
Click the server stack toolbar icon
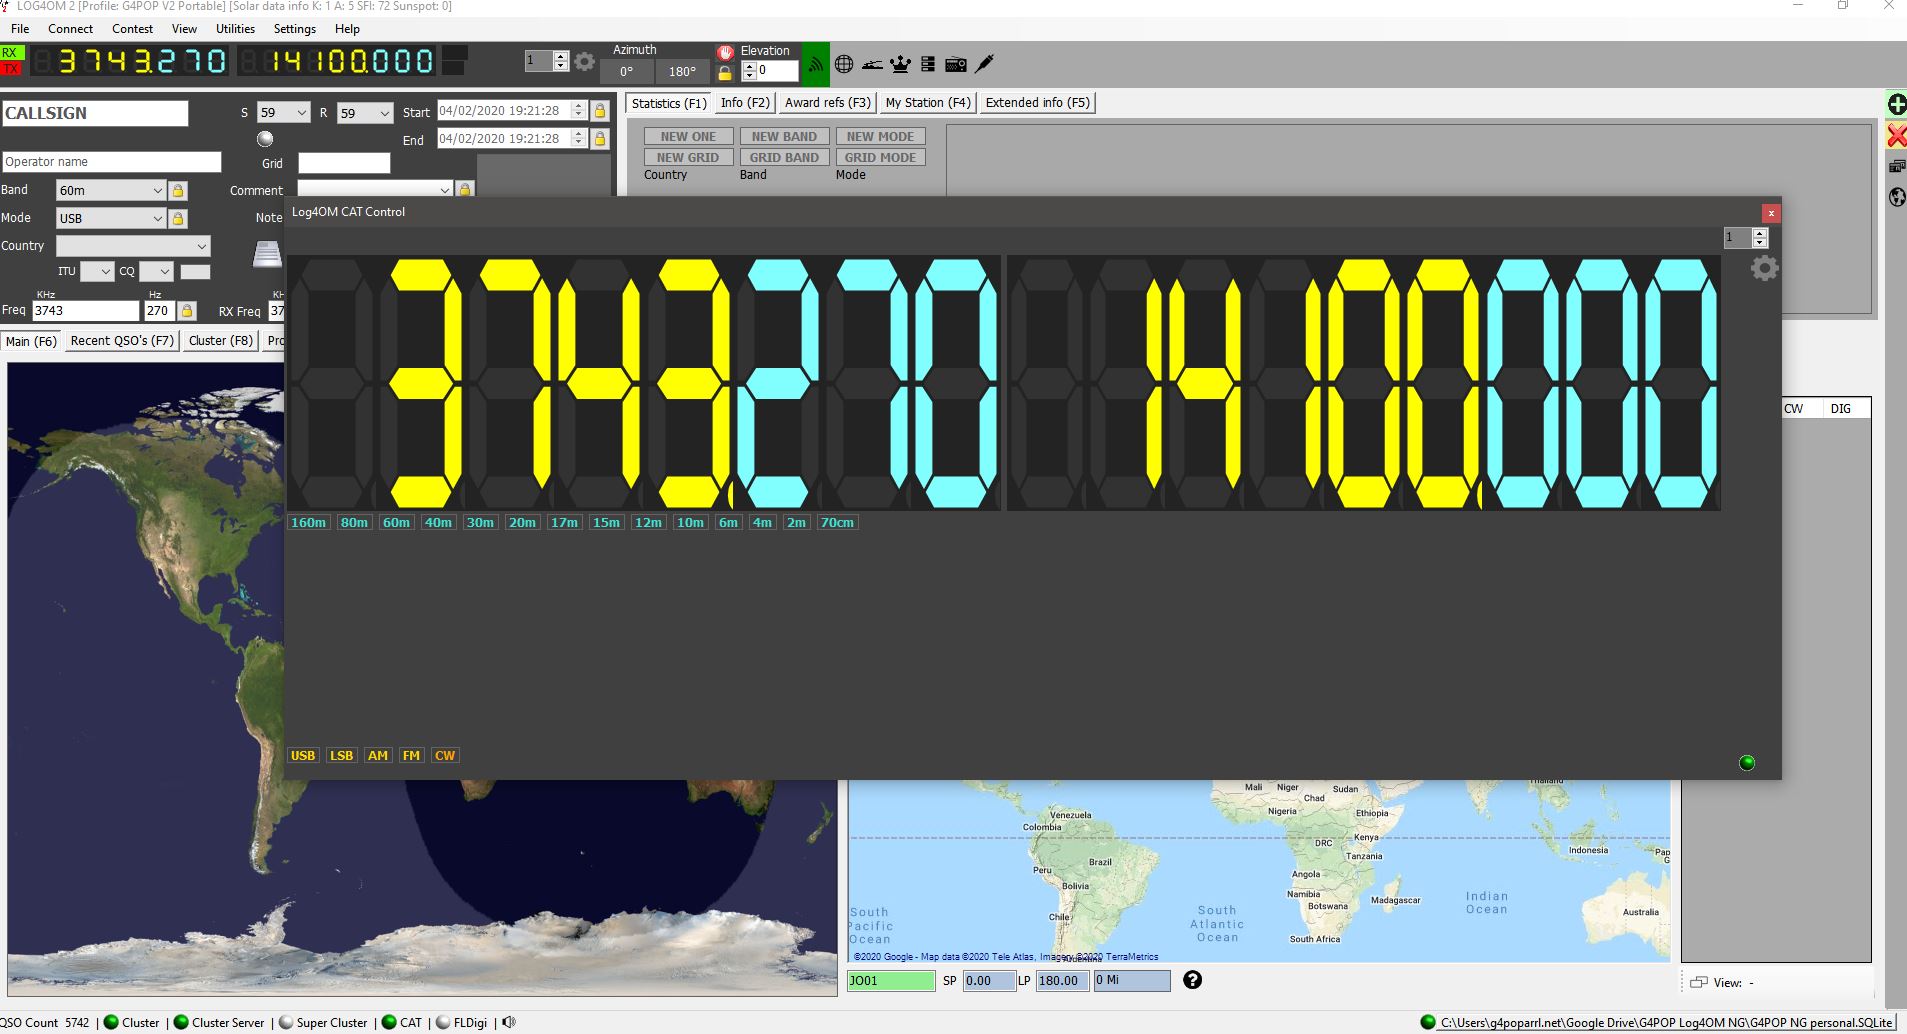(x=928, y=65)
